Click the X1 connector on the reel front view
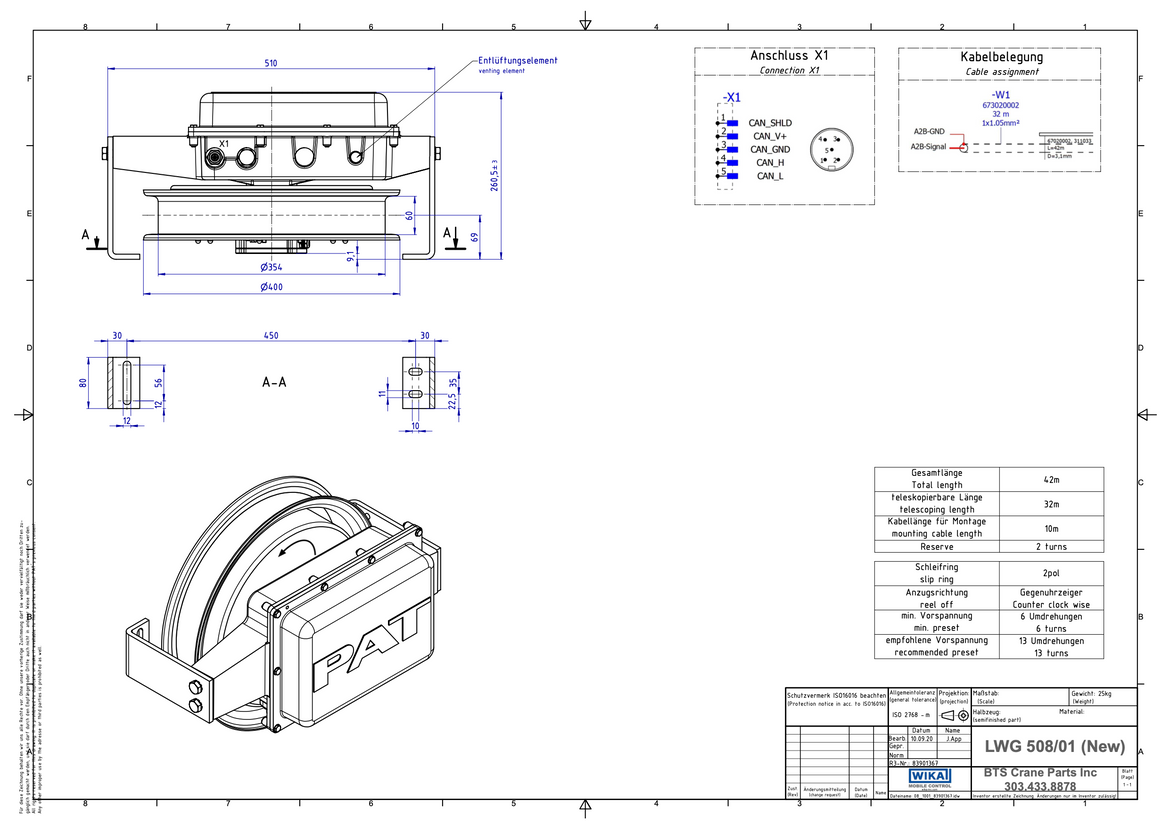Screen dimensions: 1170x833 pos(216,158)
